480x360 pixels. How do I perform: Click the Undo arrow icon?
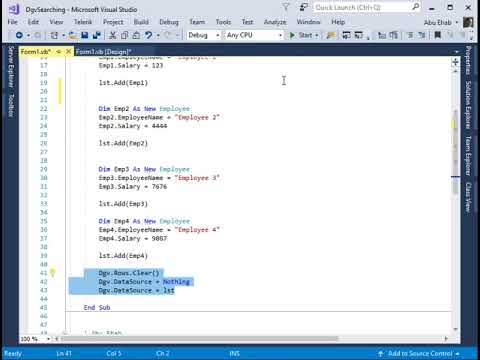[x=149, y=35]
